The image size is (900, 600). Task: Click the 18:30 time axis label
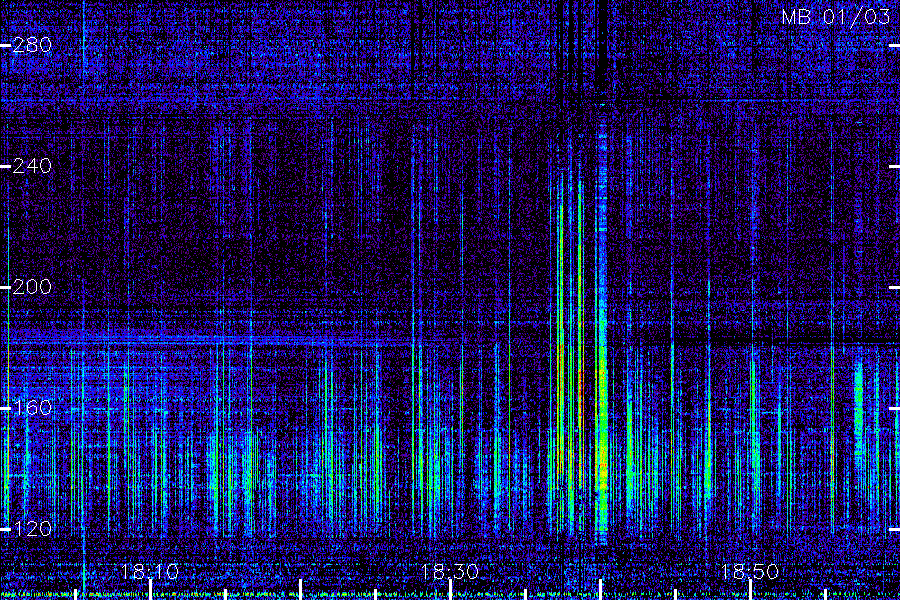(x=449, y=571)
